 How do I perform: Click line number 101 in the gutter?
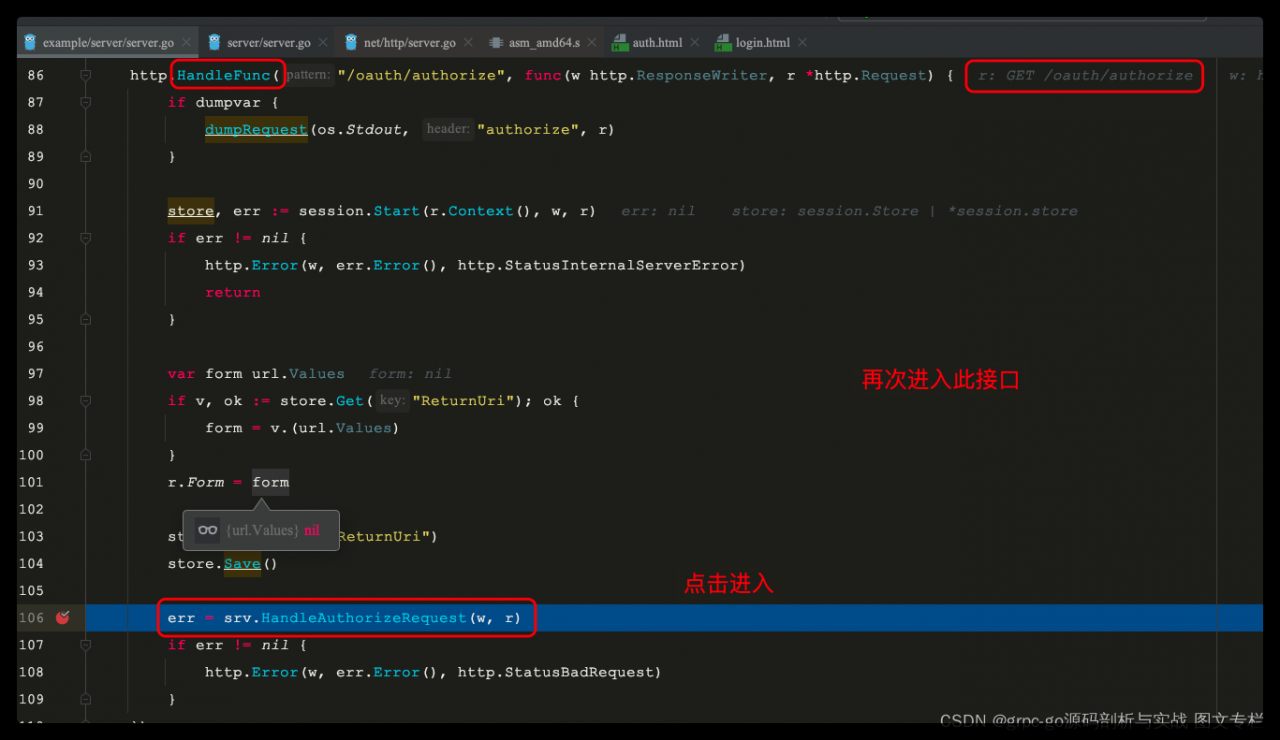click(33, 482)
